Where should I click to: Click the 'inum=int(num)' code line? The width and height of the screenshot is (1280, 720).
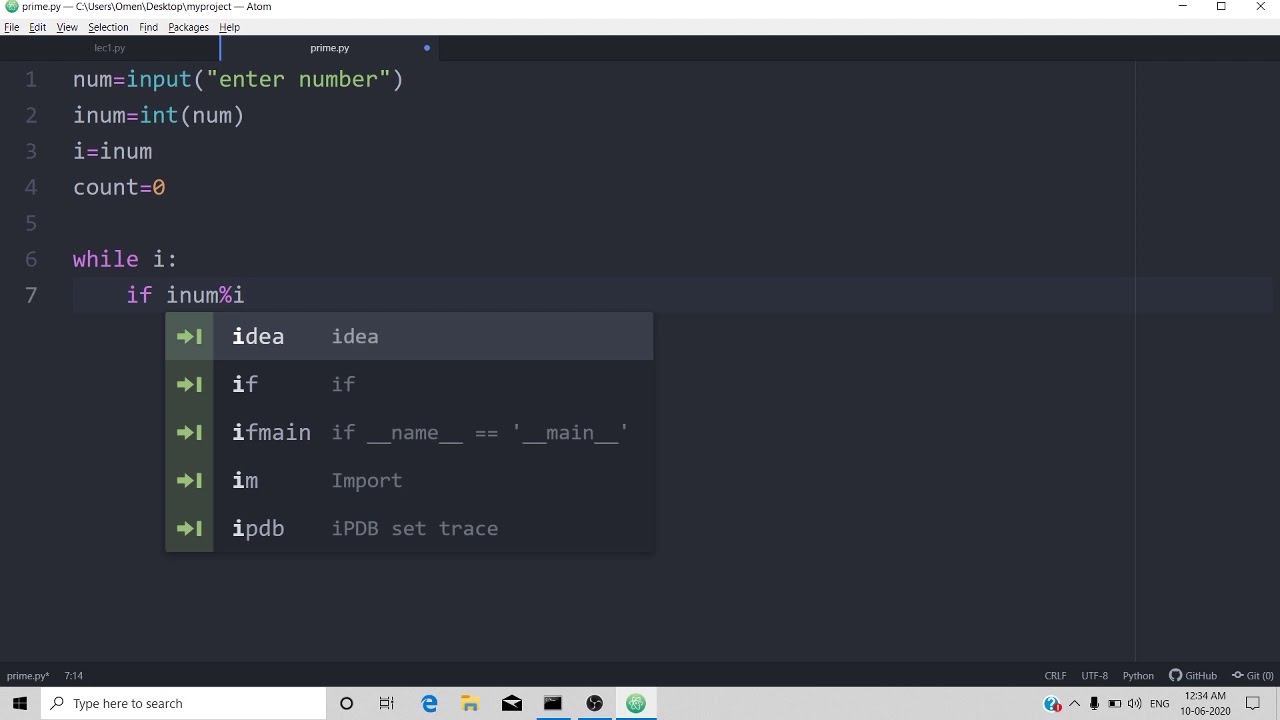click(x=159, y=115)
